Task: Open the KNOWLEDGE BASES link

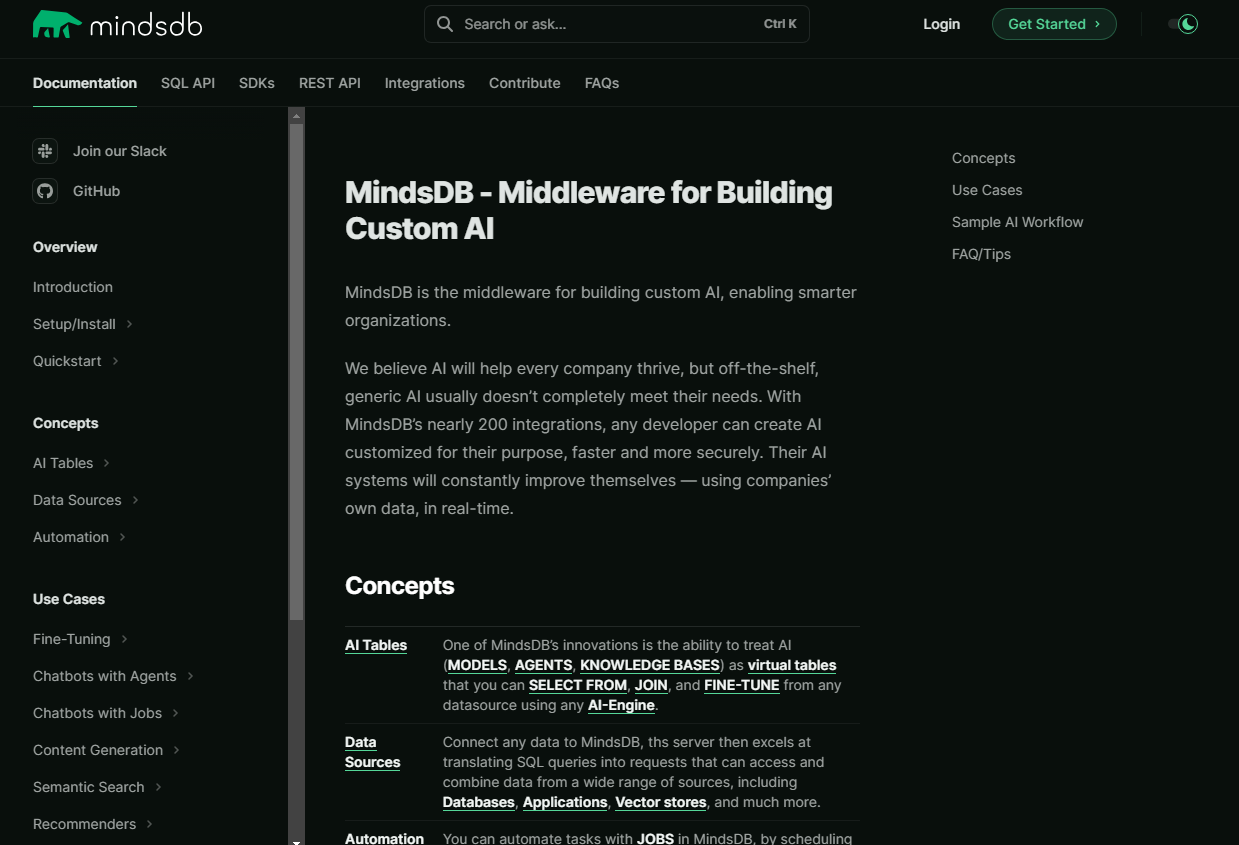Action: pyautogui.click(x=650, y=665)
